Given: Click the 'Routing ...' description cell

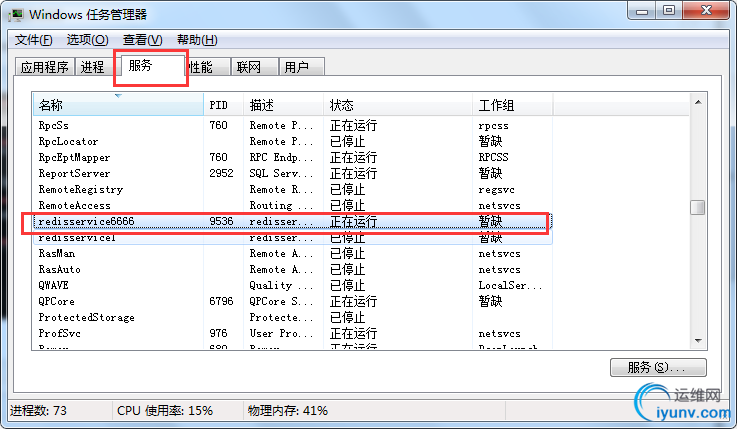Looking at the screenshot, I should click(x=281, y=205).
